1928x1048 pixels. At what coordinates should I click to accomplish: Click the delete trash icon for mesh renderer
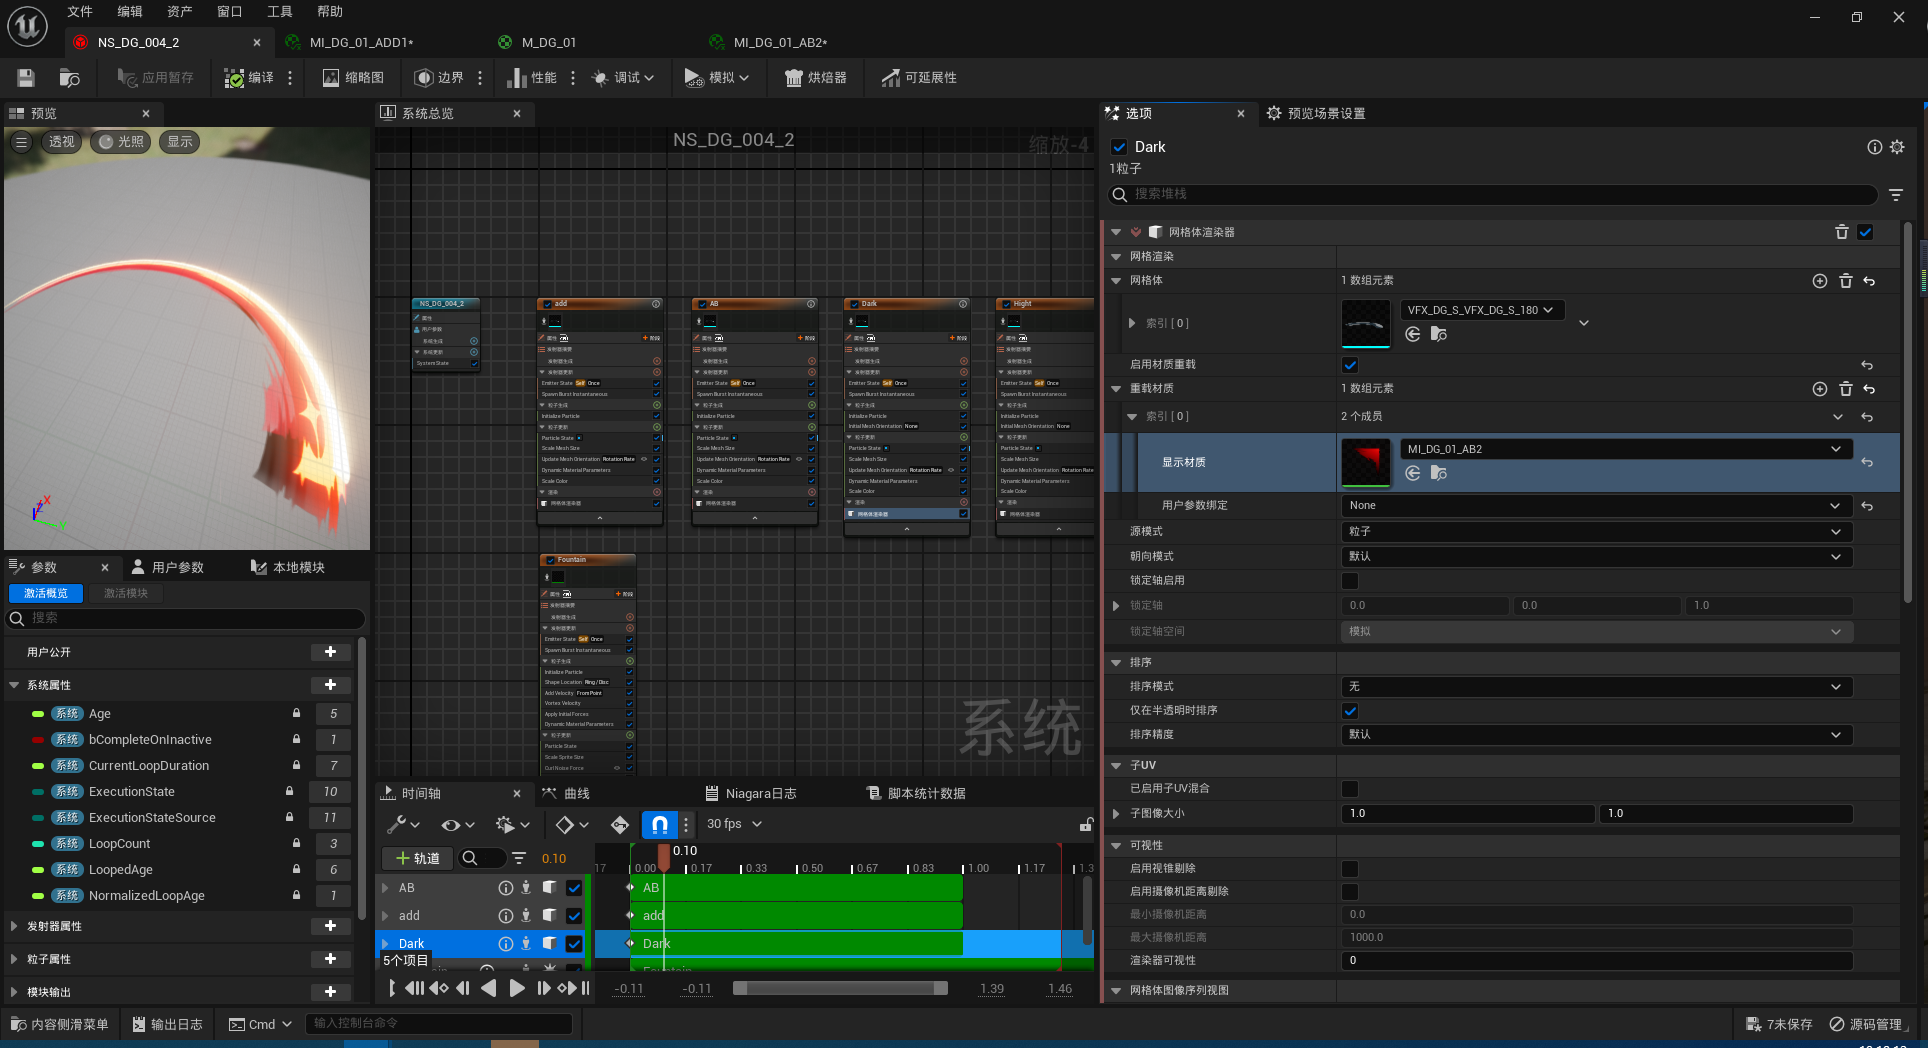click(x=1841, y=232)
